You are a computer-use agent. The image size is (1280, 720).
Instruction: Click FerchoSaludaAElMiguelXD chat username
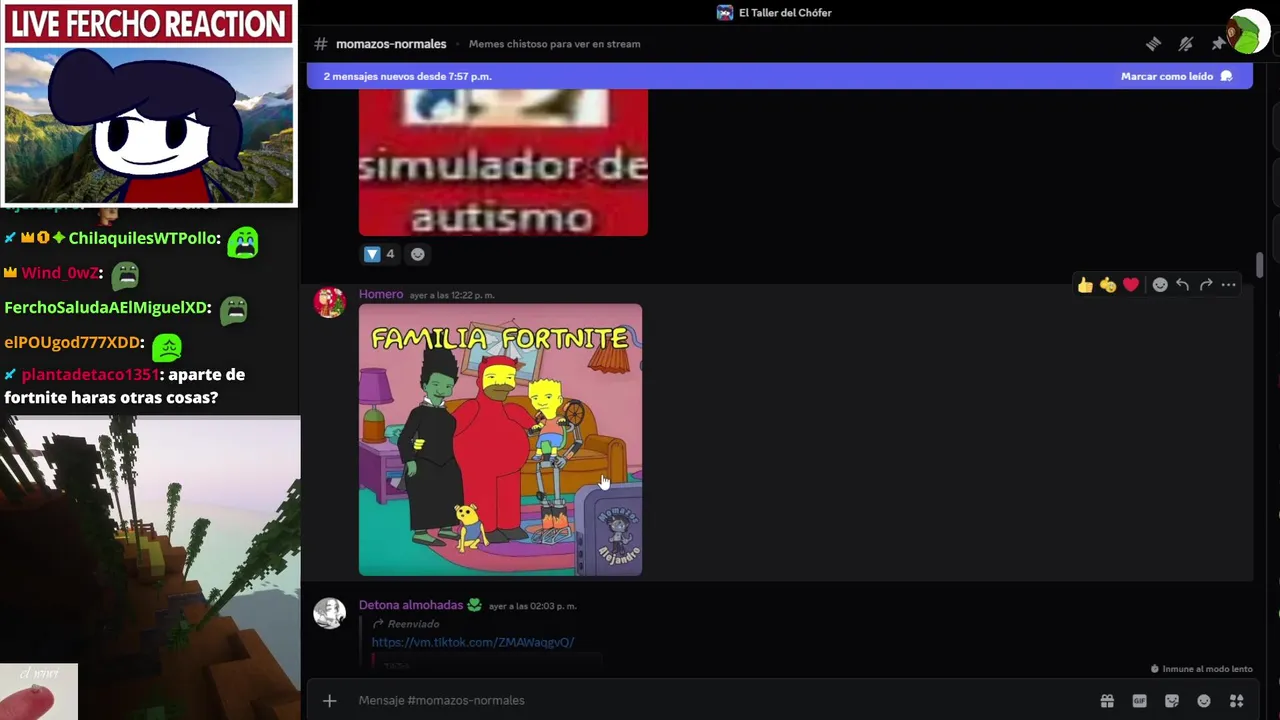click(106, 308)
